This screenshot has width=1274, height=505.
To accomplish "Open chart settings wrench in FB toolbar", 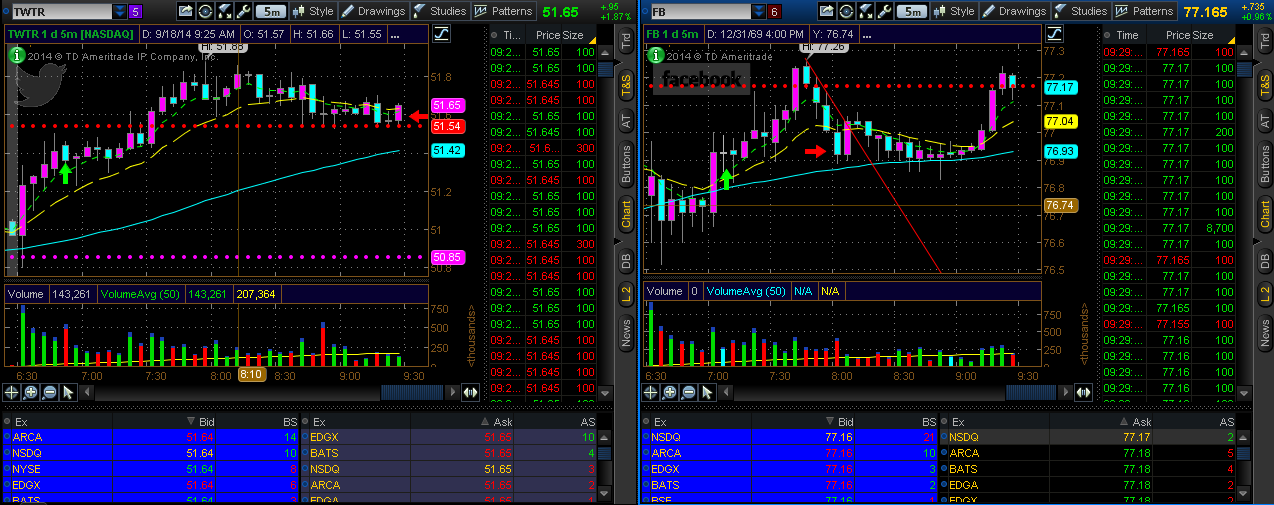I will [x=882, y=12].
